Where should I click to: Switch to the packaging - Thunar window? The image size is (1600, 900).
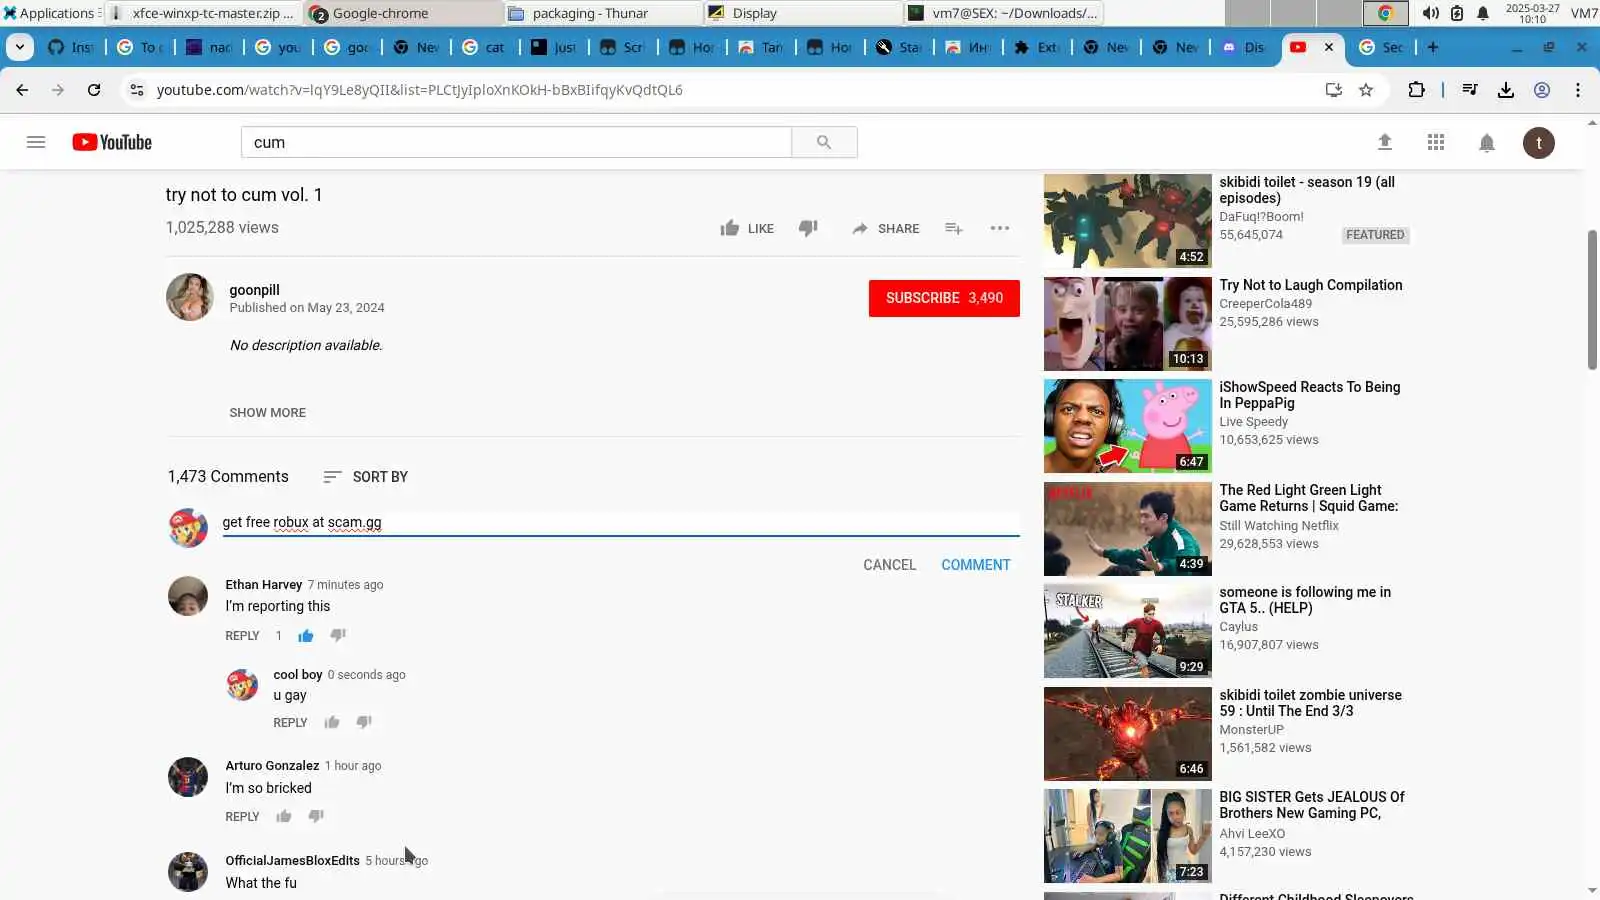tap(602, 13)
